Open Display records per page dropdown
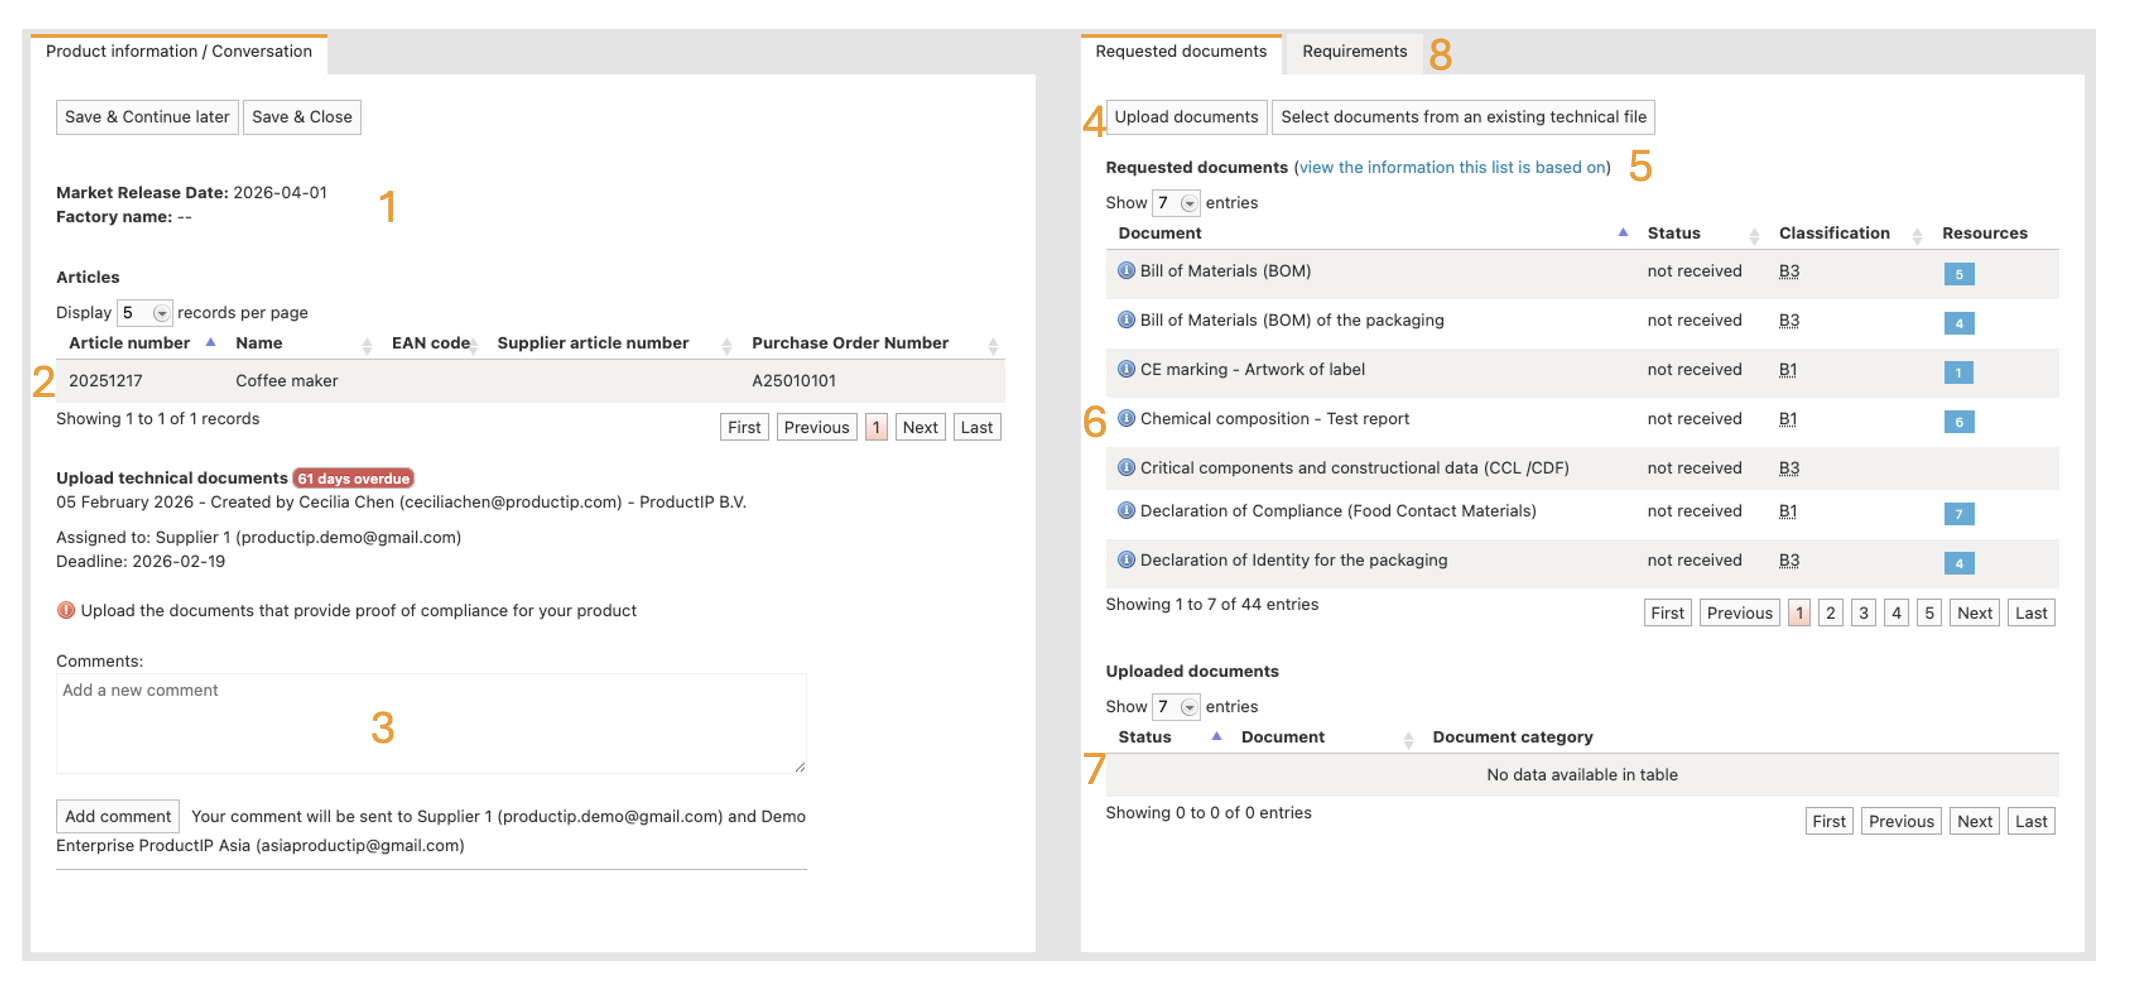 tap(145, 313)
